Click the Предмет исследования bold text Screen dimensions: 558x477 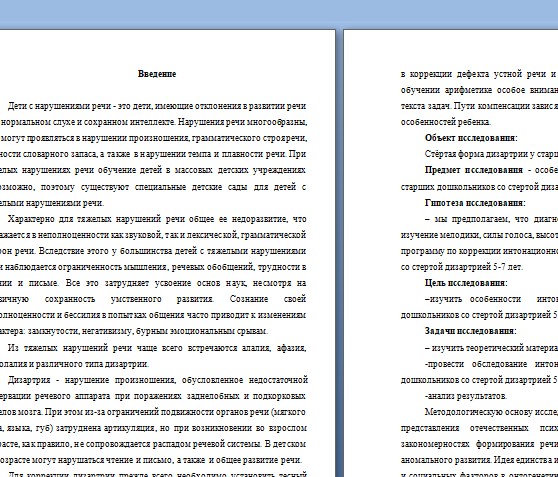pos(474,170)
